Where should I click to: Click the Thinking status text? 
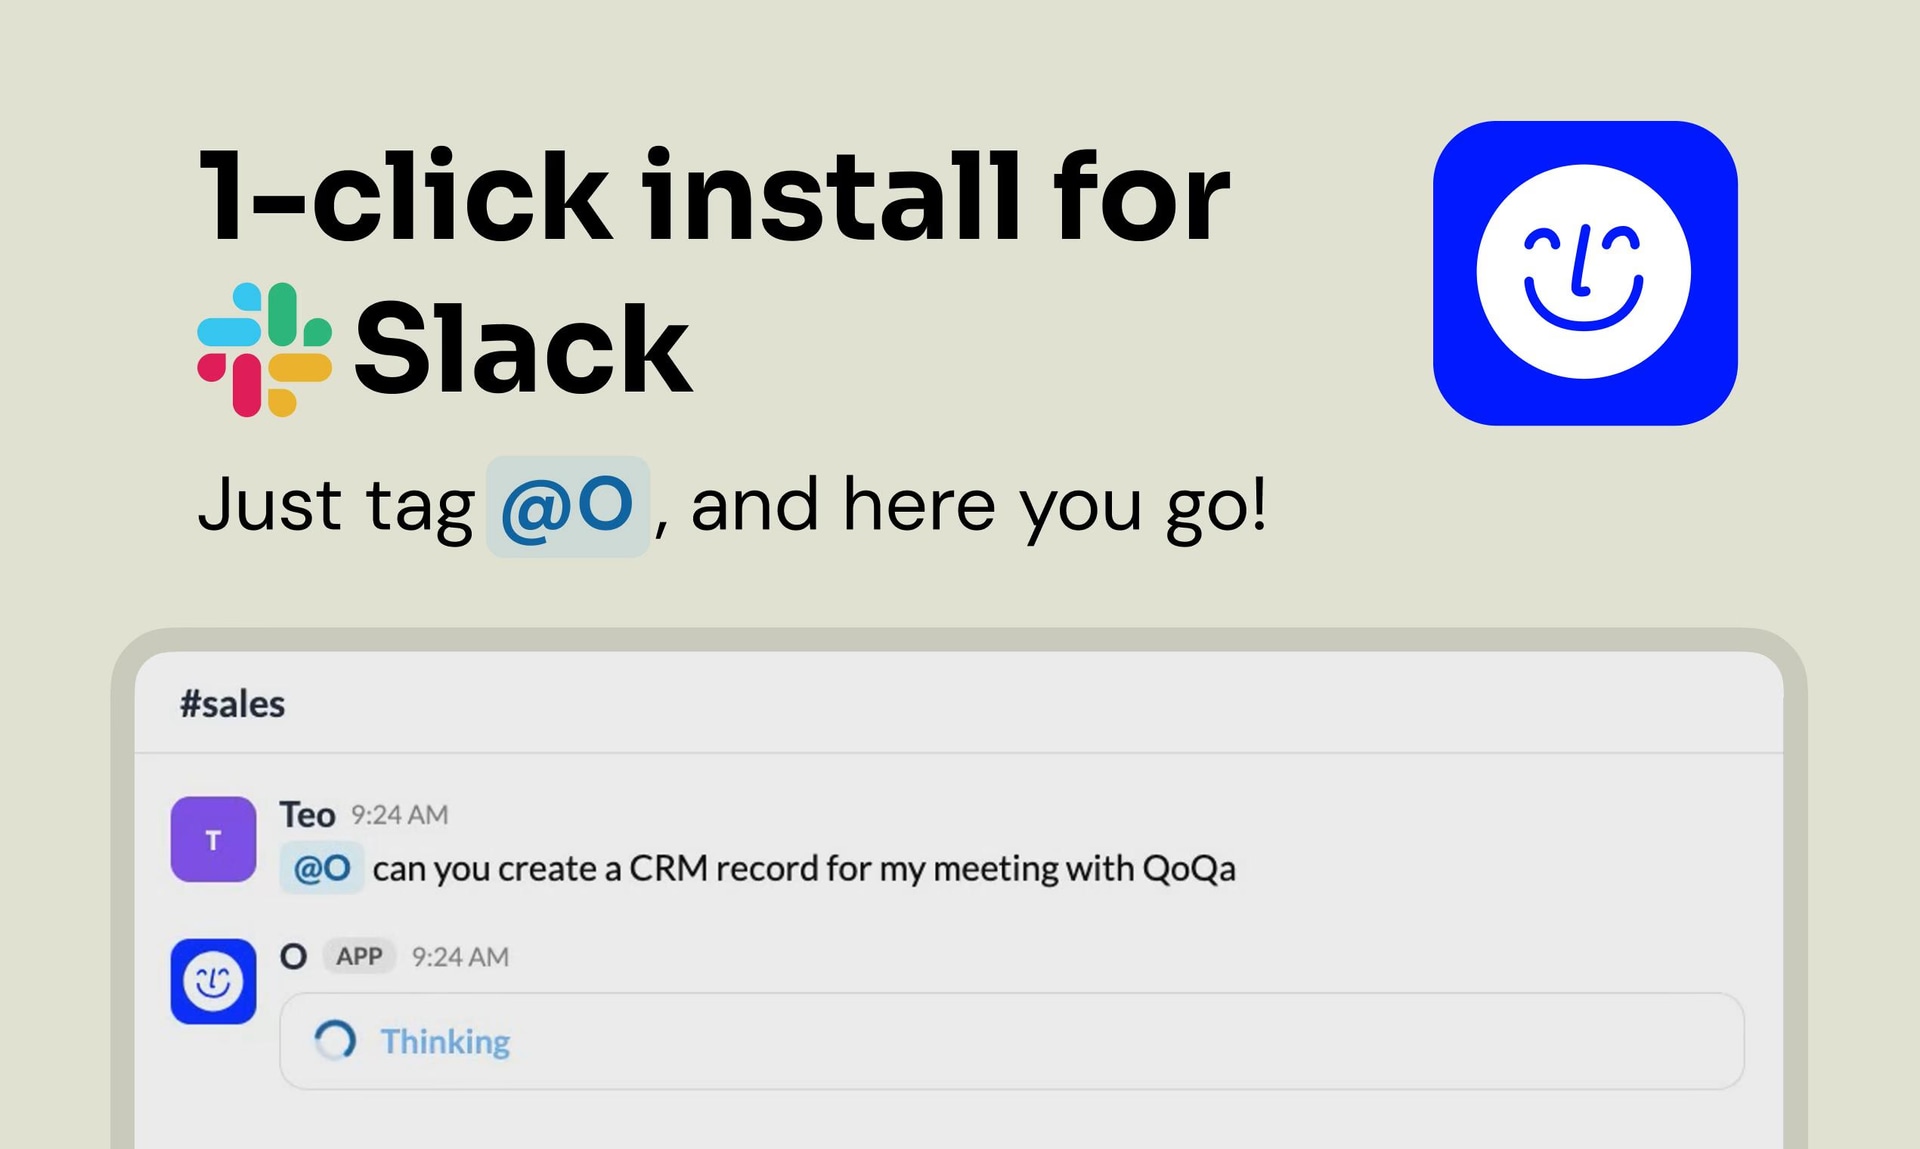coord(445,1041)
